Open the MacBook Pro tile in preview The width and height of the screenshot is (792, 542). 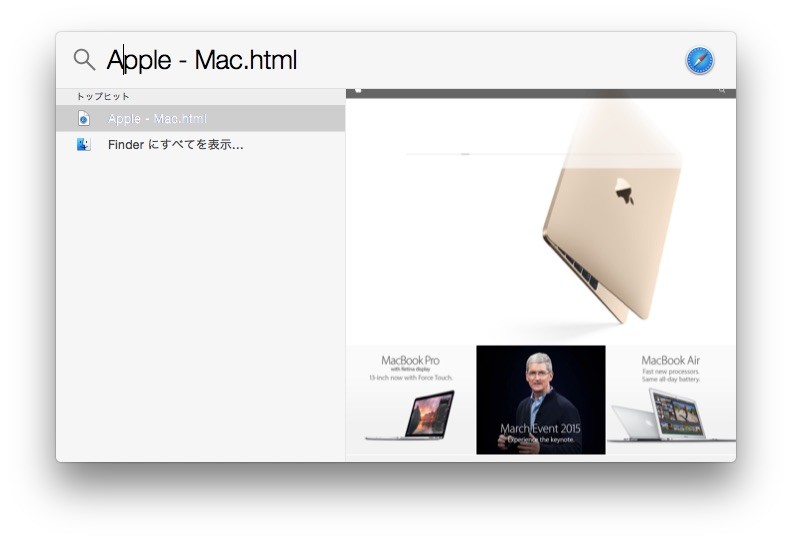(411, 400)
